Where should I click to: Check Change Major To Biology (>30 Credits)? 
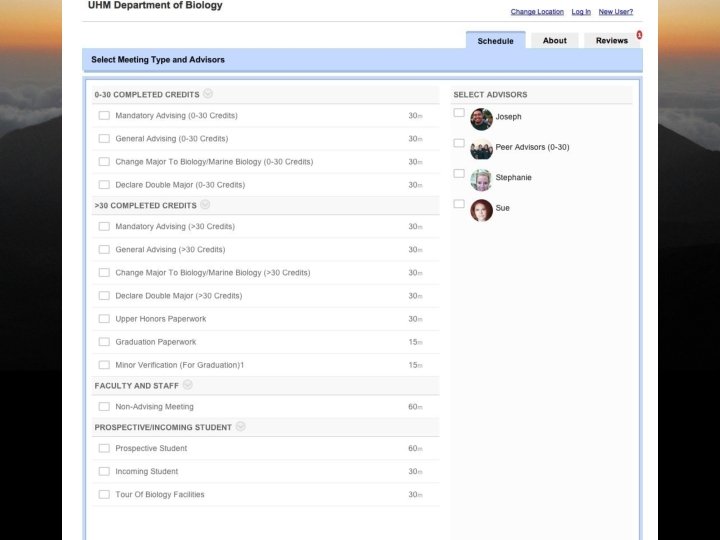click(104, 272)
